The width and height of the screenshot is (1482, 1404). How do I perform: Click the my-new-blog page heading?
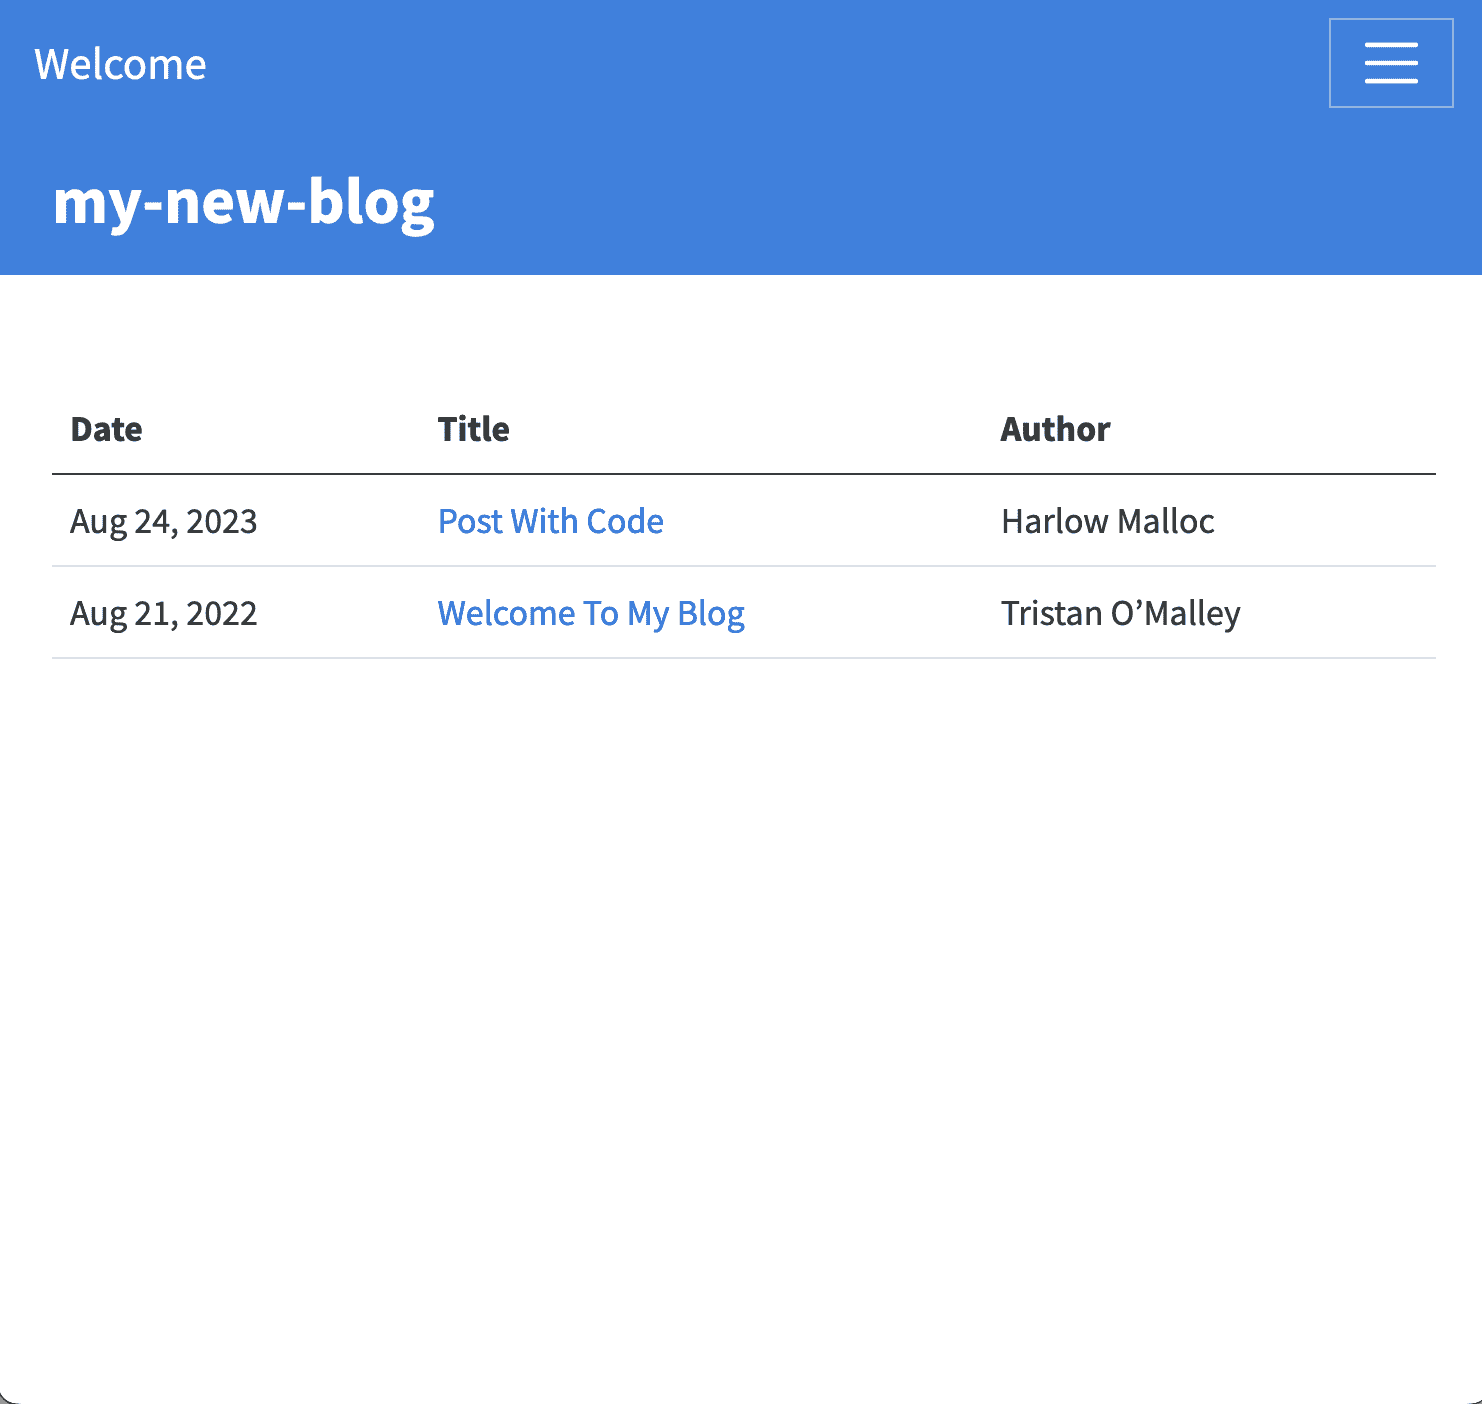pos(244,202)
